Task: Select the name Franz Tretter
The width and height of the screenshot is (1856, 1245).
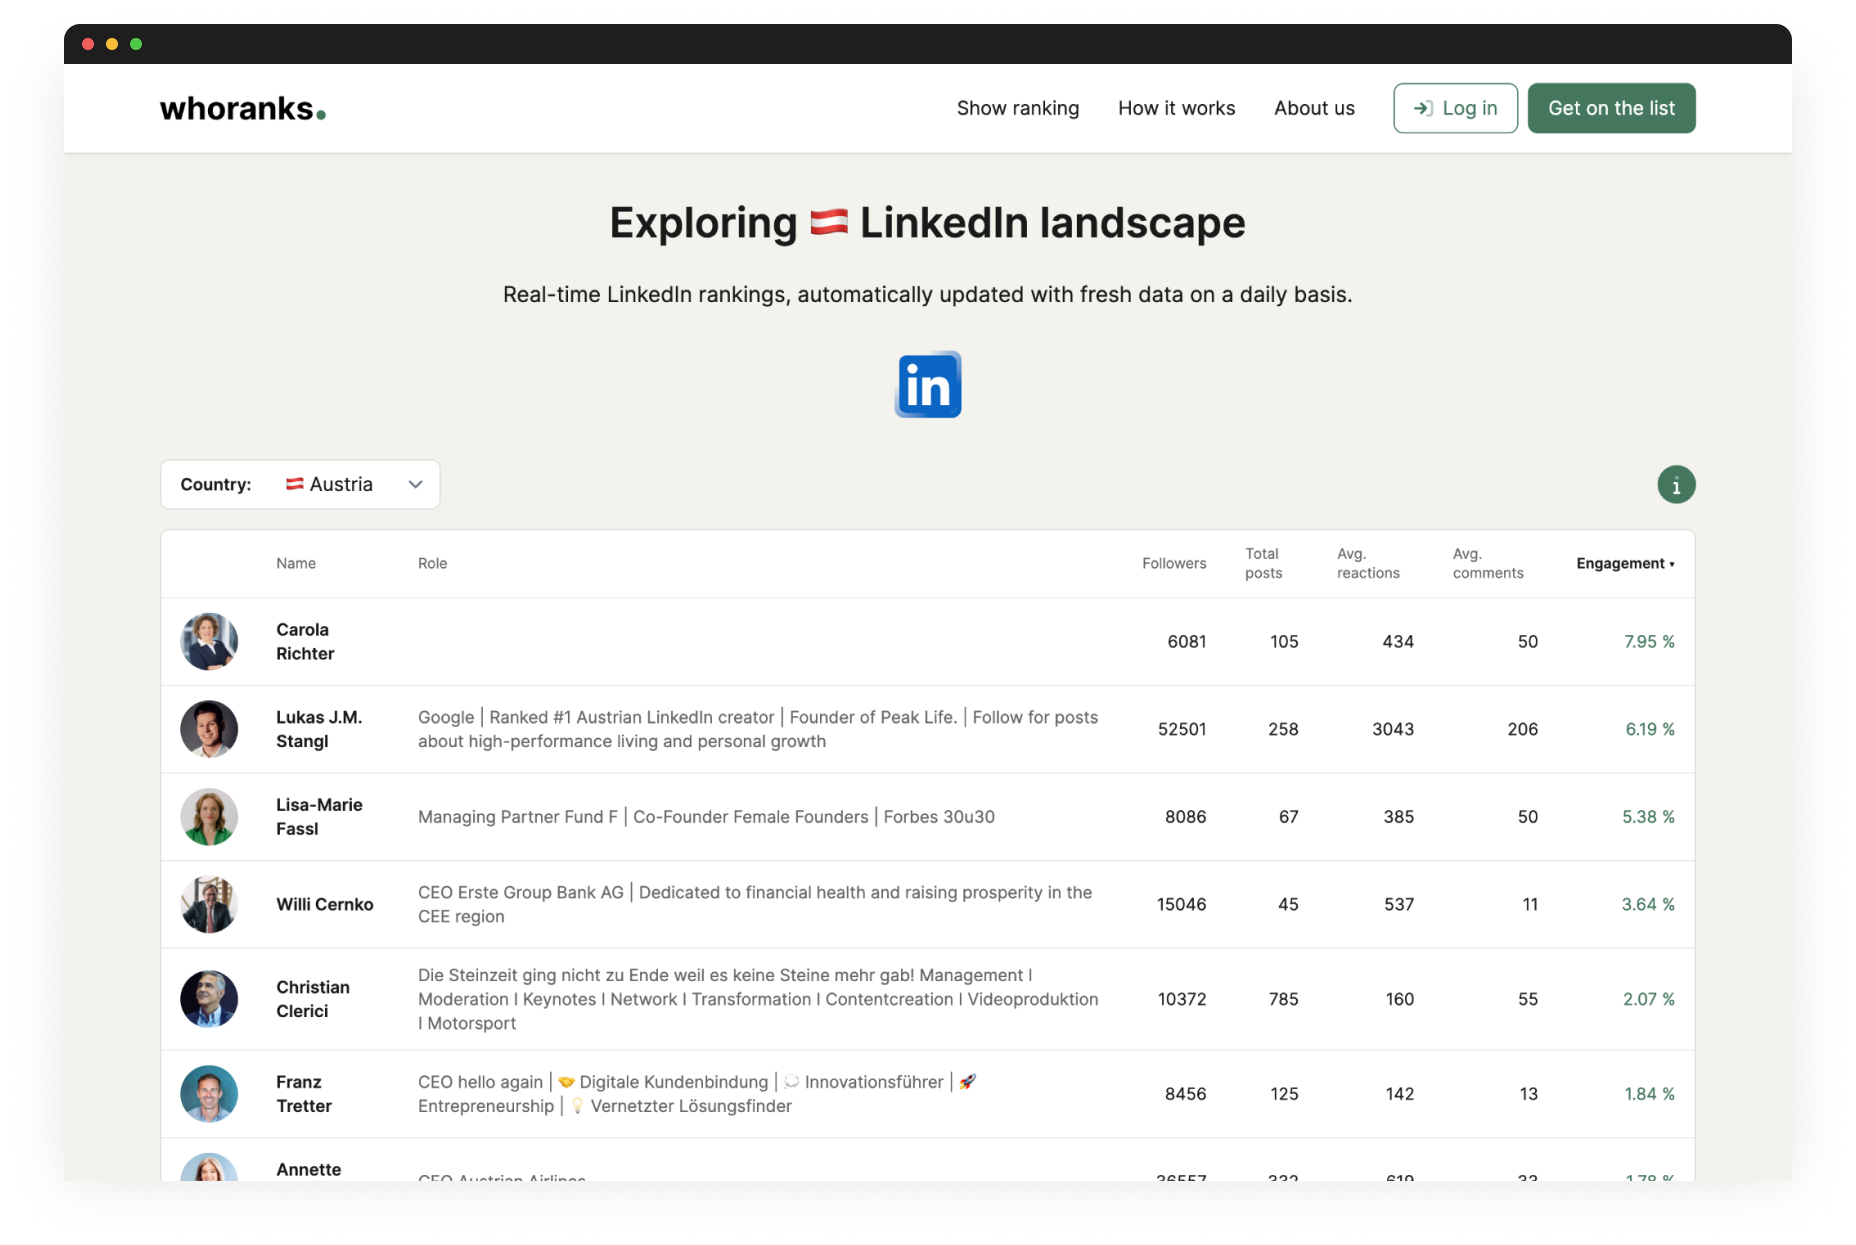Action: click(304, 1094)
